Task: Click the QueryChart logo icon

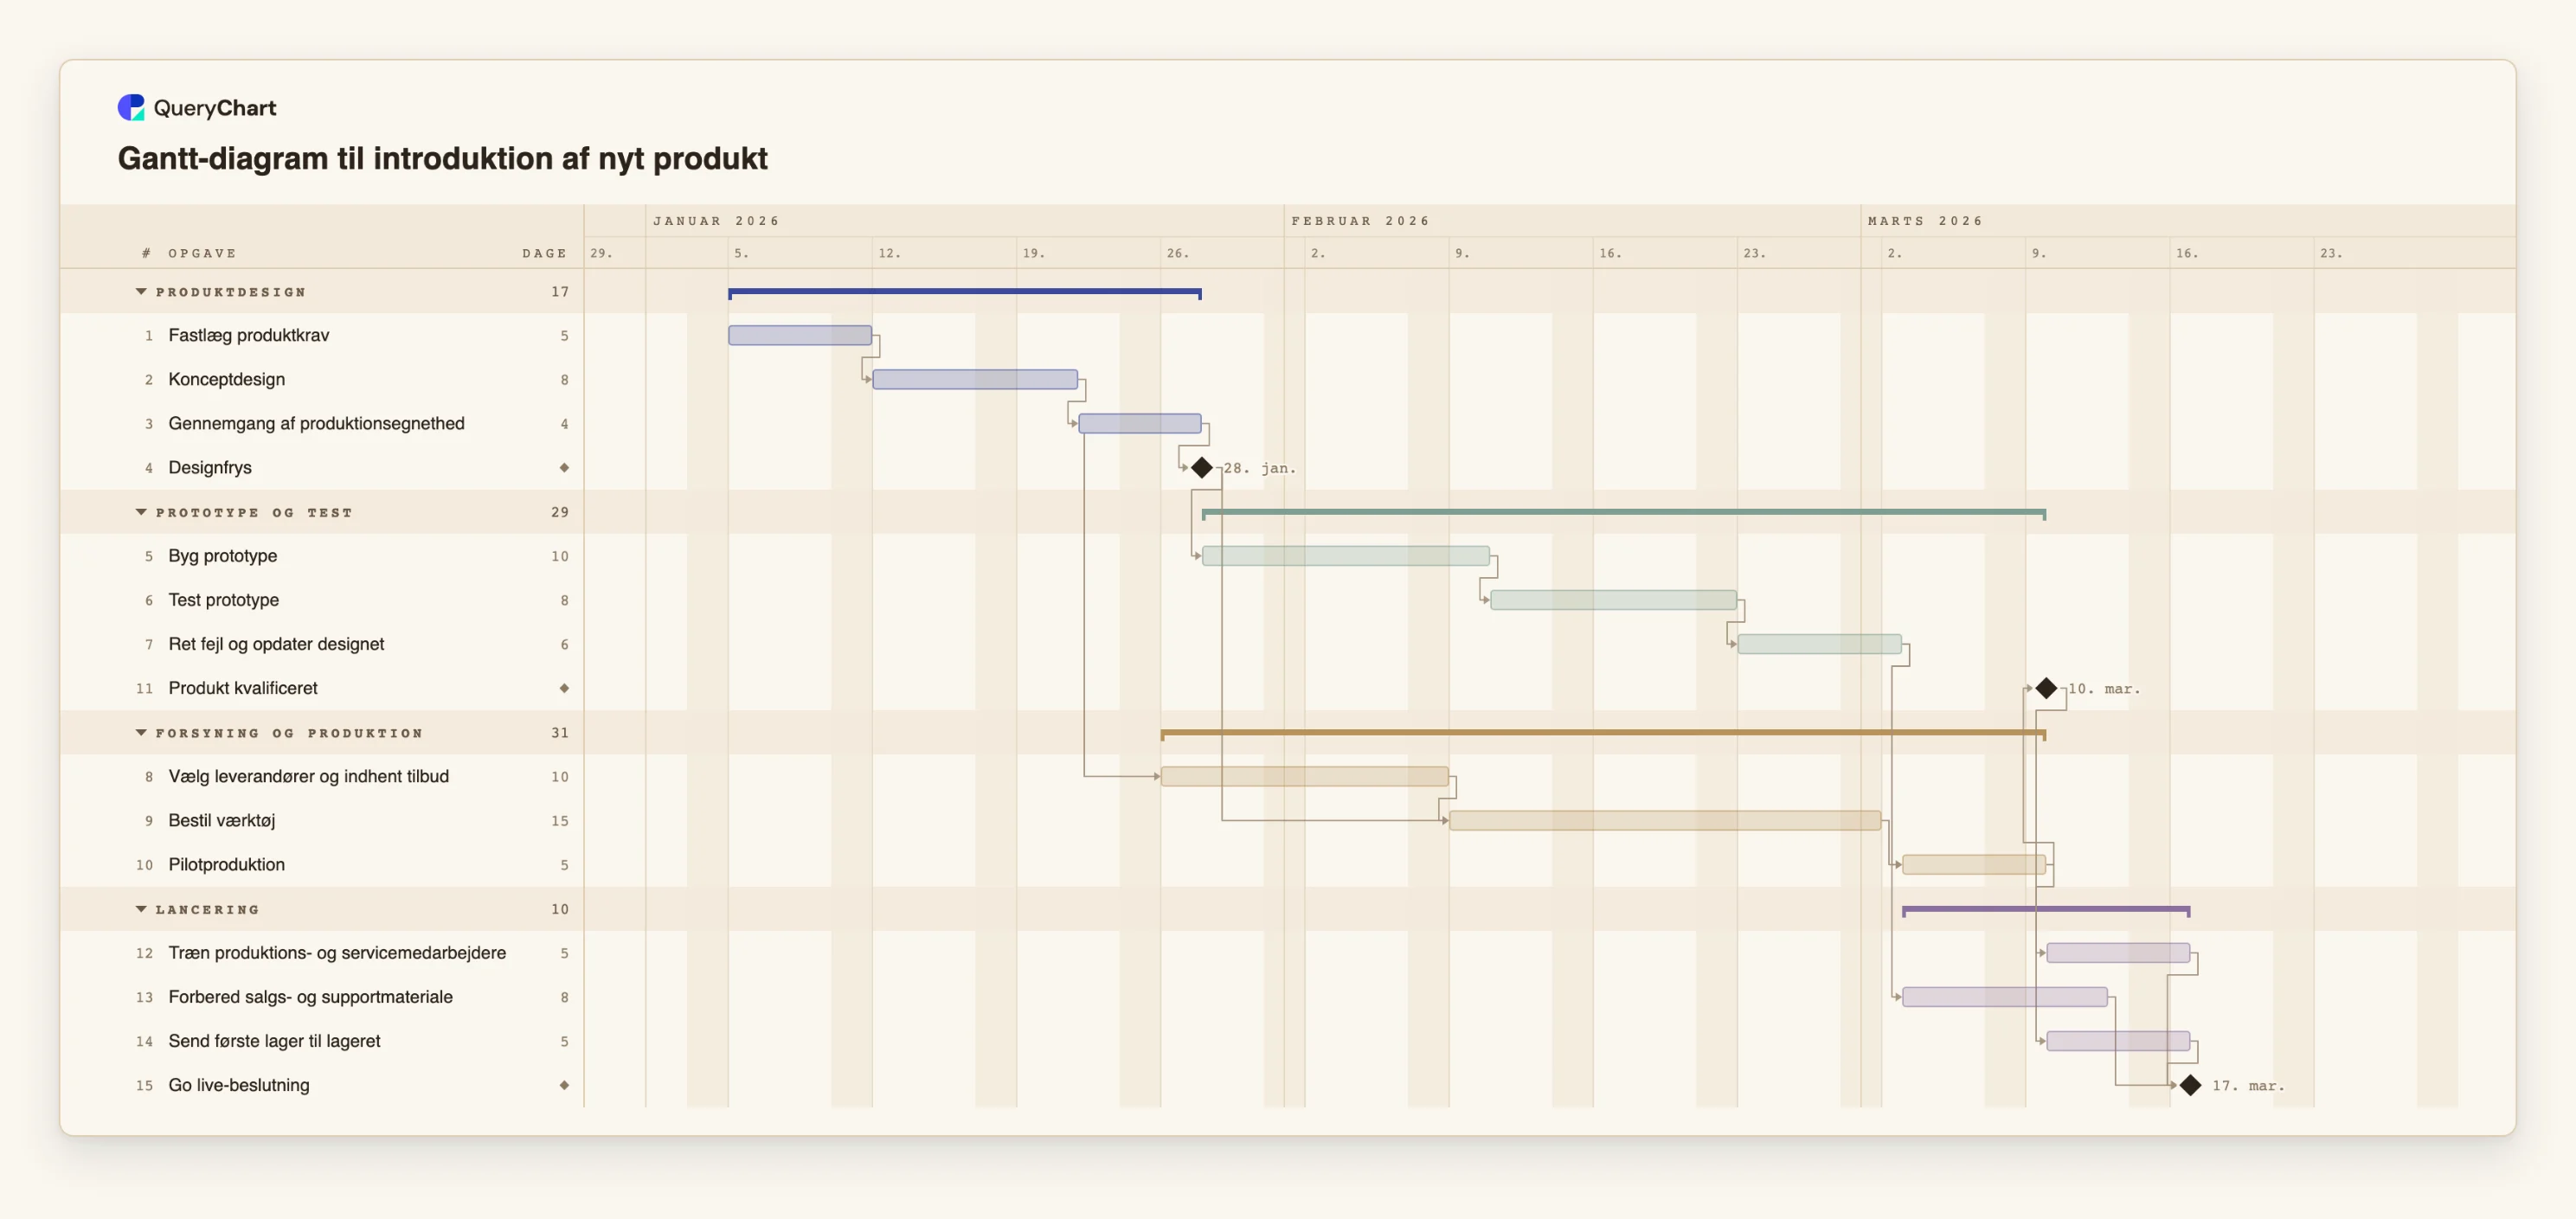Action: [131, 108]
